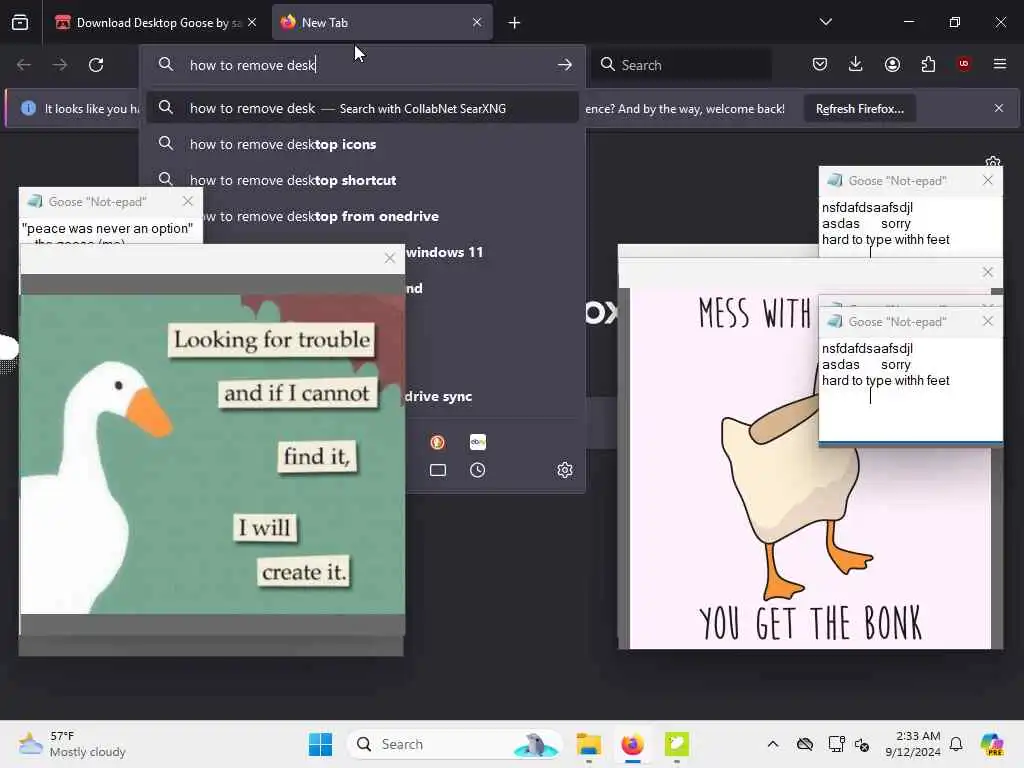Close lower-right Goose 'Not-epad' window
The height and width of the screenshot is (768, 1024).
tap(987, 321)
